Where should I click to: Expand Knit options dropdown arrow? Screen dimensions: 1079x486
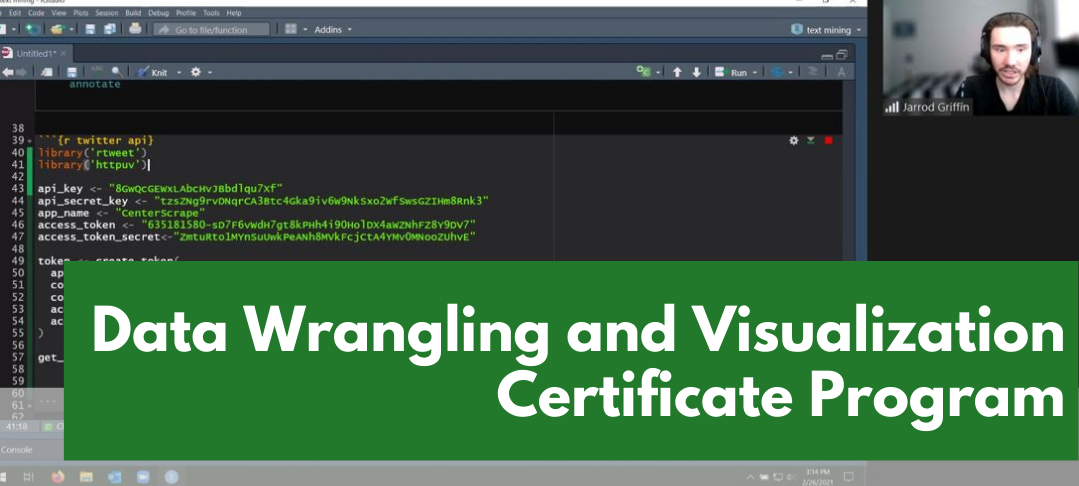coord(179,73)
